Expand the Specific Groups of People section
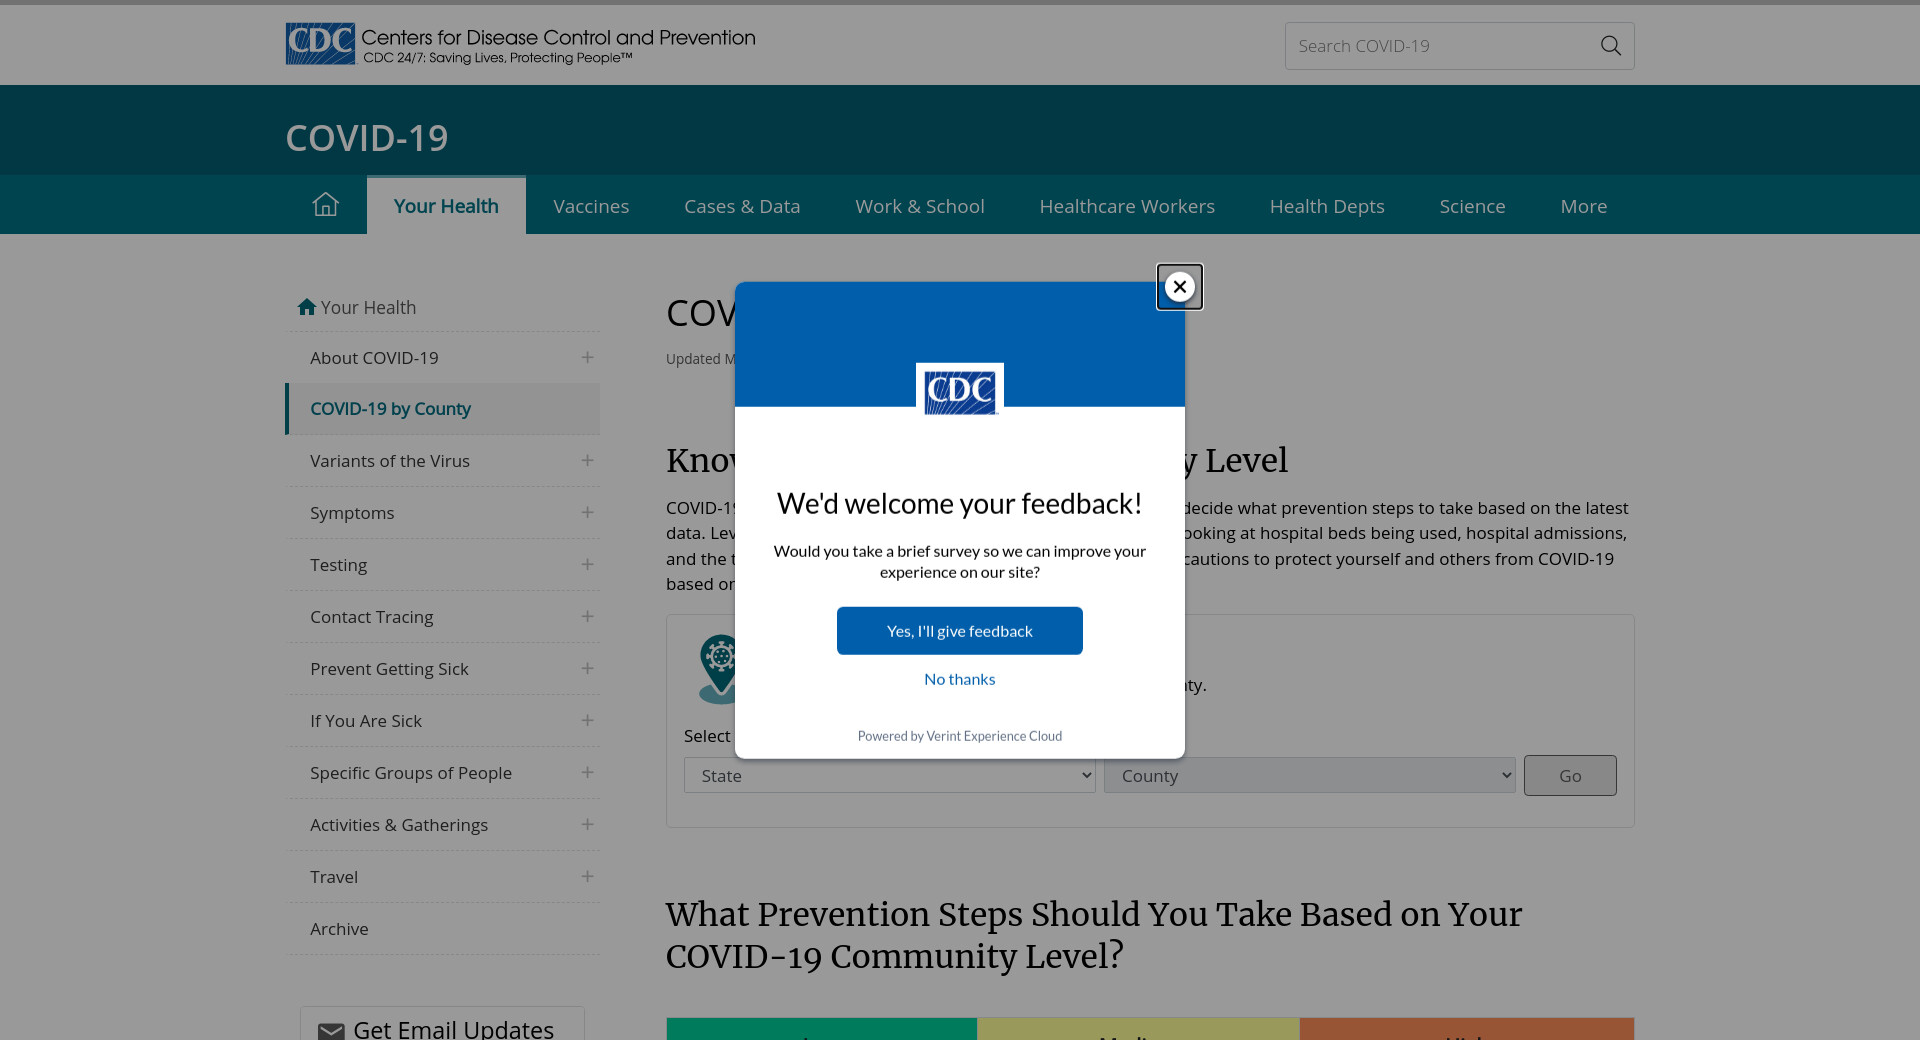Viewport: 1920px width, 1040px height. point(587,773)
